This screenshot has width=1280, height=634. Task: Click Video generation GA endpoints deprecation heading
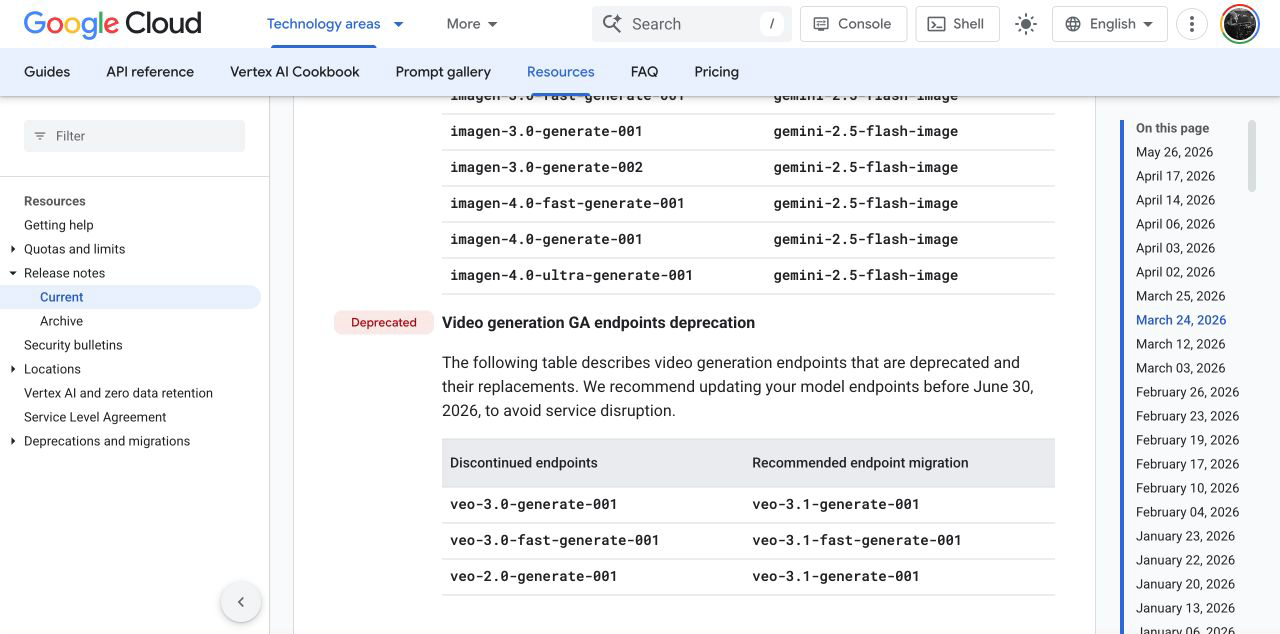598,322
